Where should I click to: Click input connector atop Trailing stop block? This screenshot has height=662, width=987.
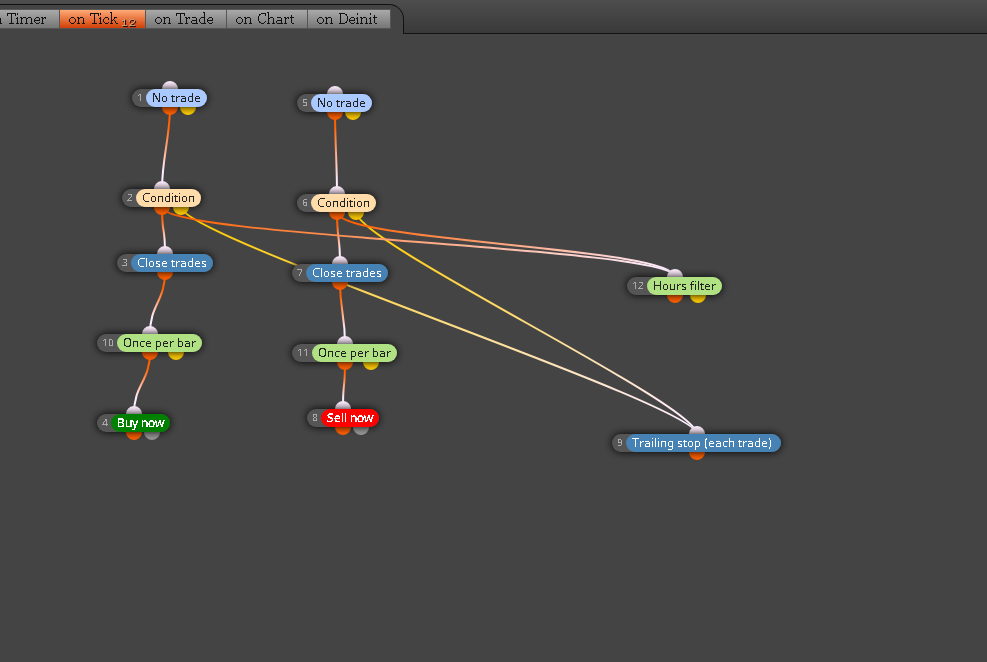pyautogui.click(x=697, y=431)
